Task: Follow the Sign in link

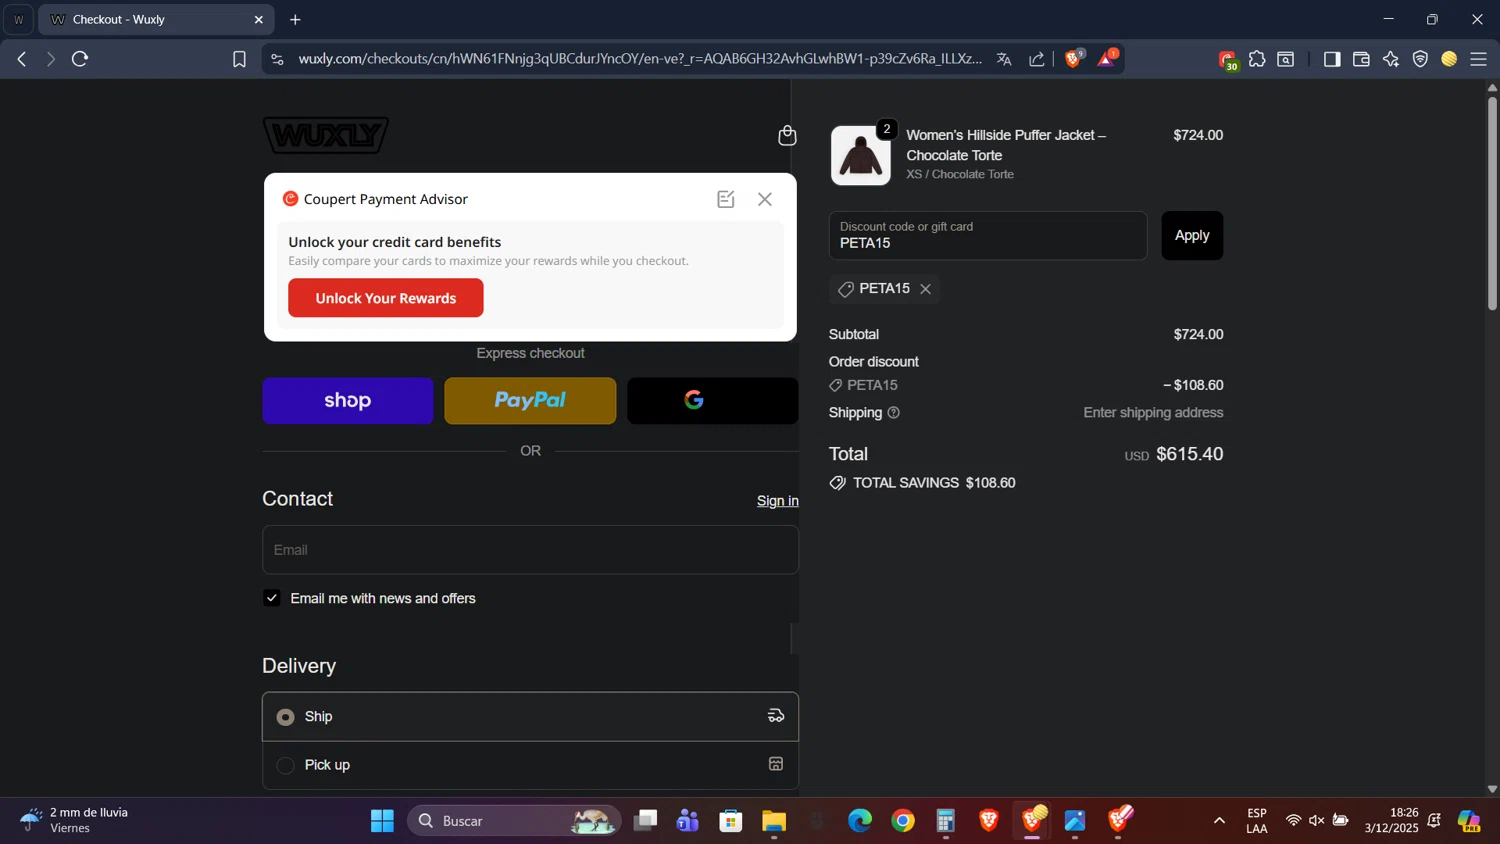Action: pos(777,501)
